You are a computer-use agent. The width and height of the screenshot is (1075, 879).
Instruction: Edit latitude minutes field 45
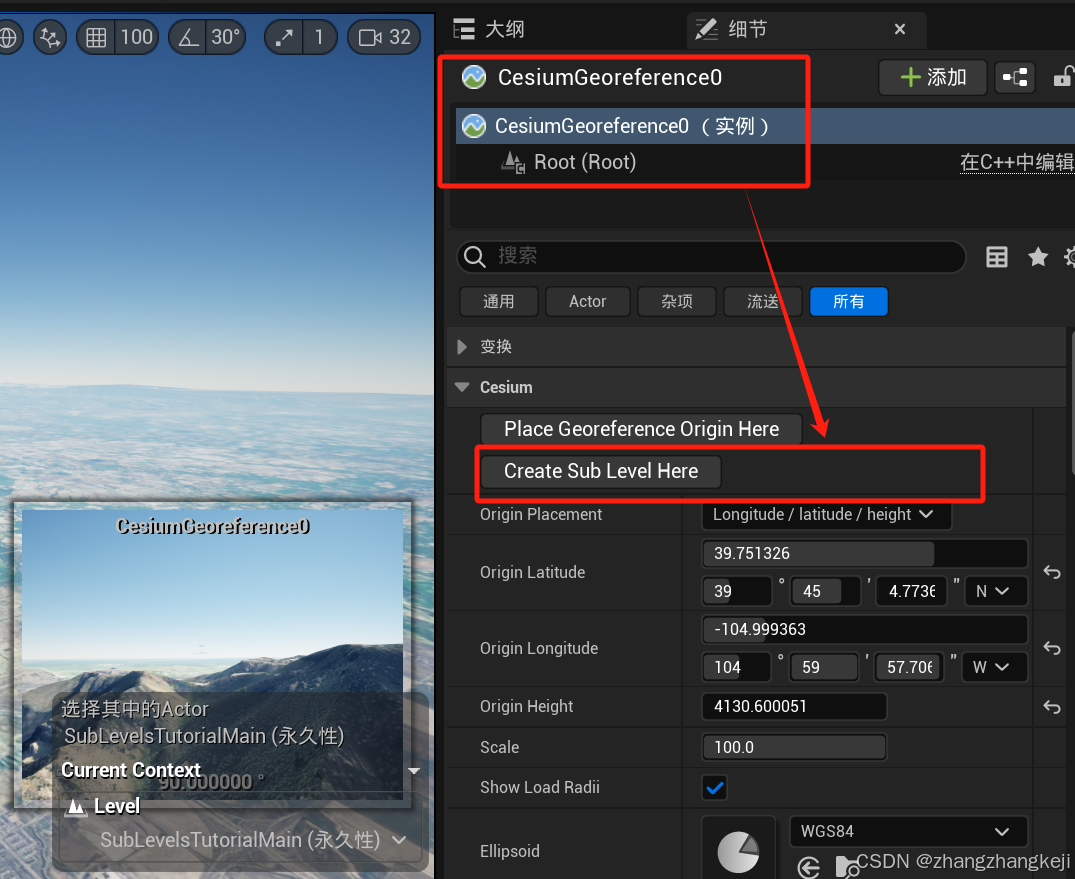[825, 591]
